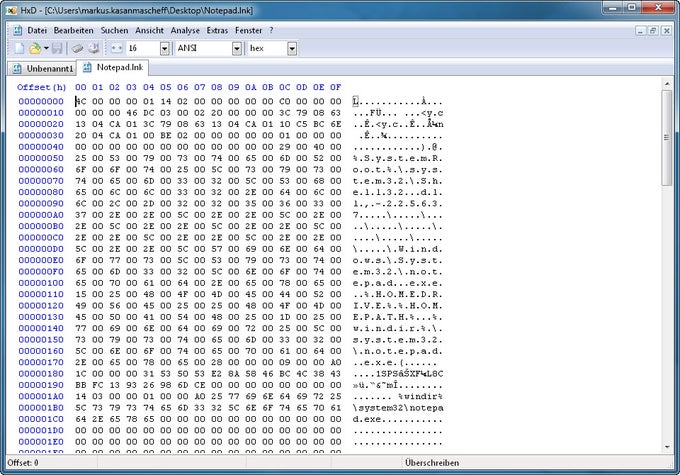Click offset row 00000180
Viewport: 680px width, 475px height.
coord(41,373)
